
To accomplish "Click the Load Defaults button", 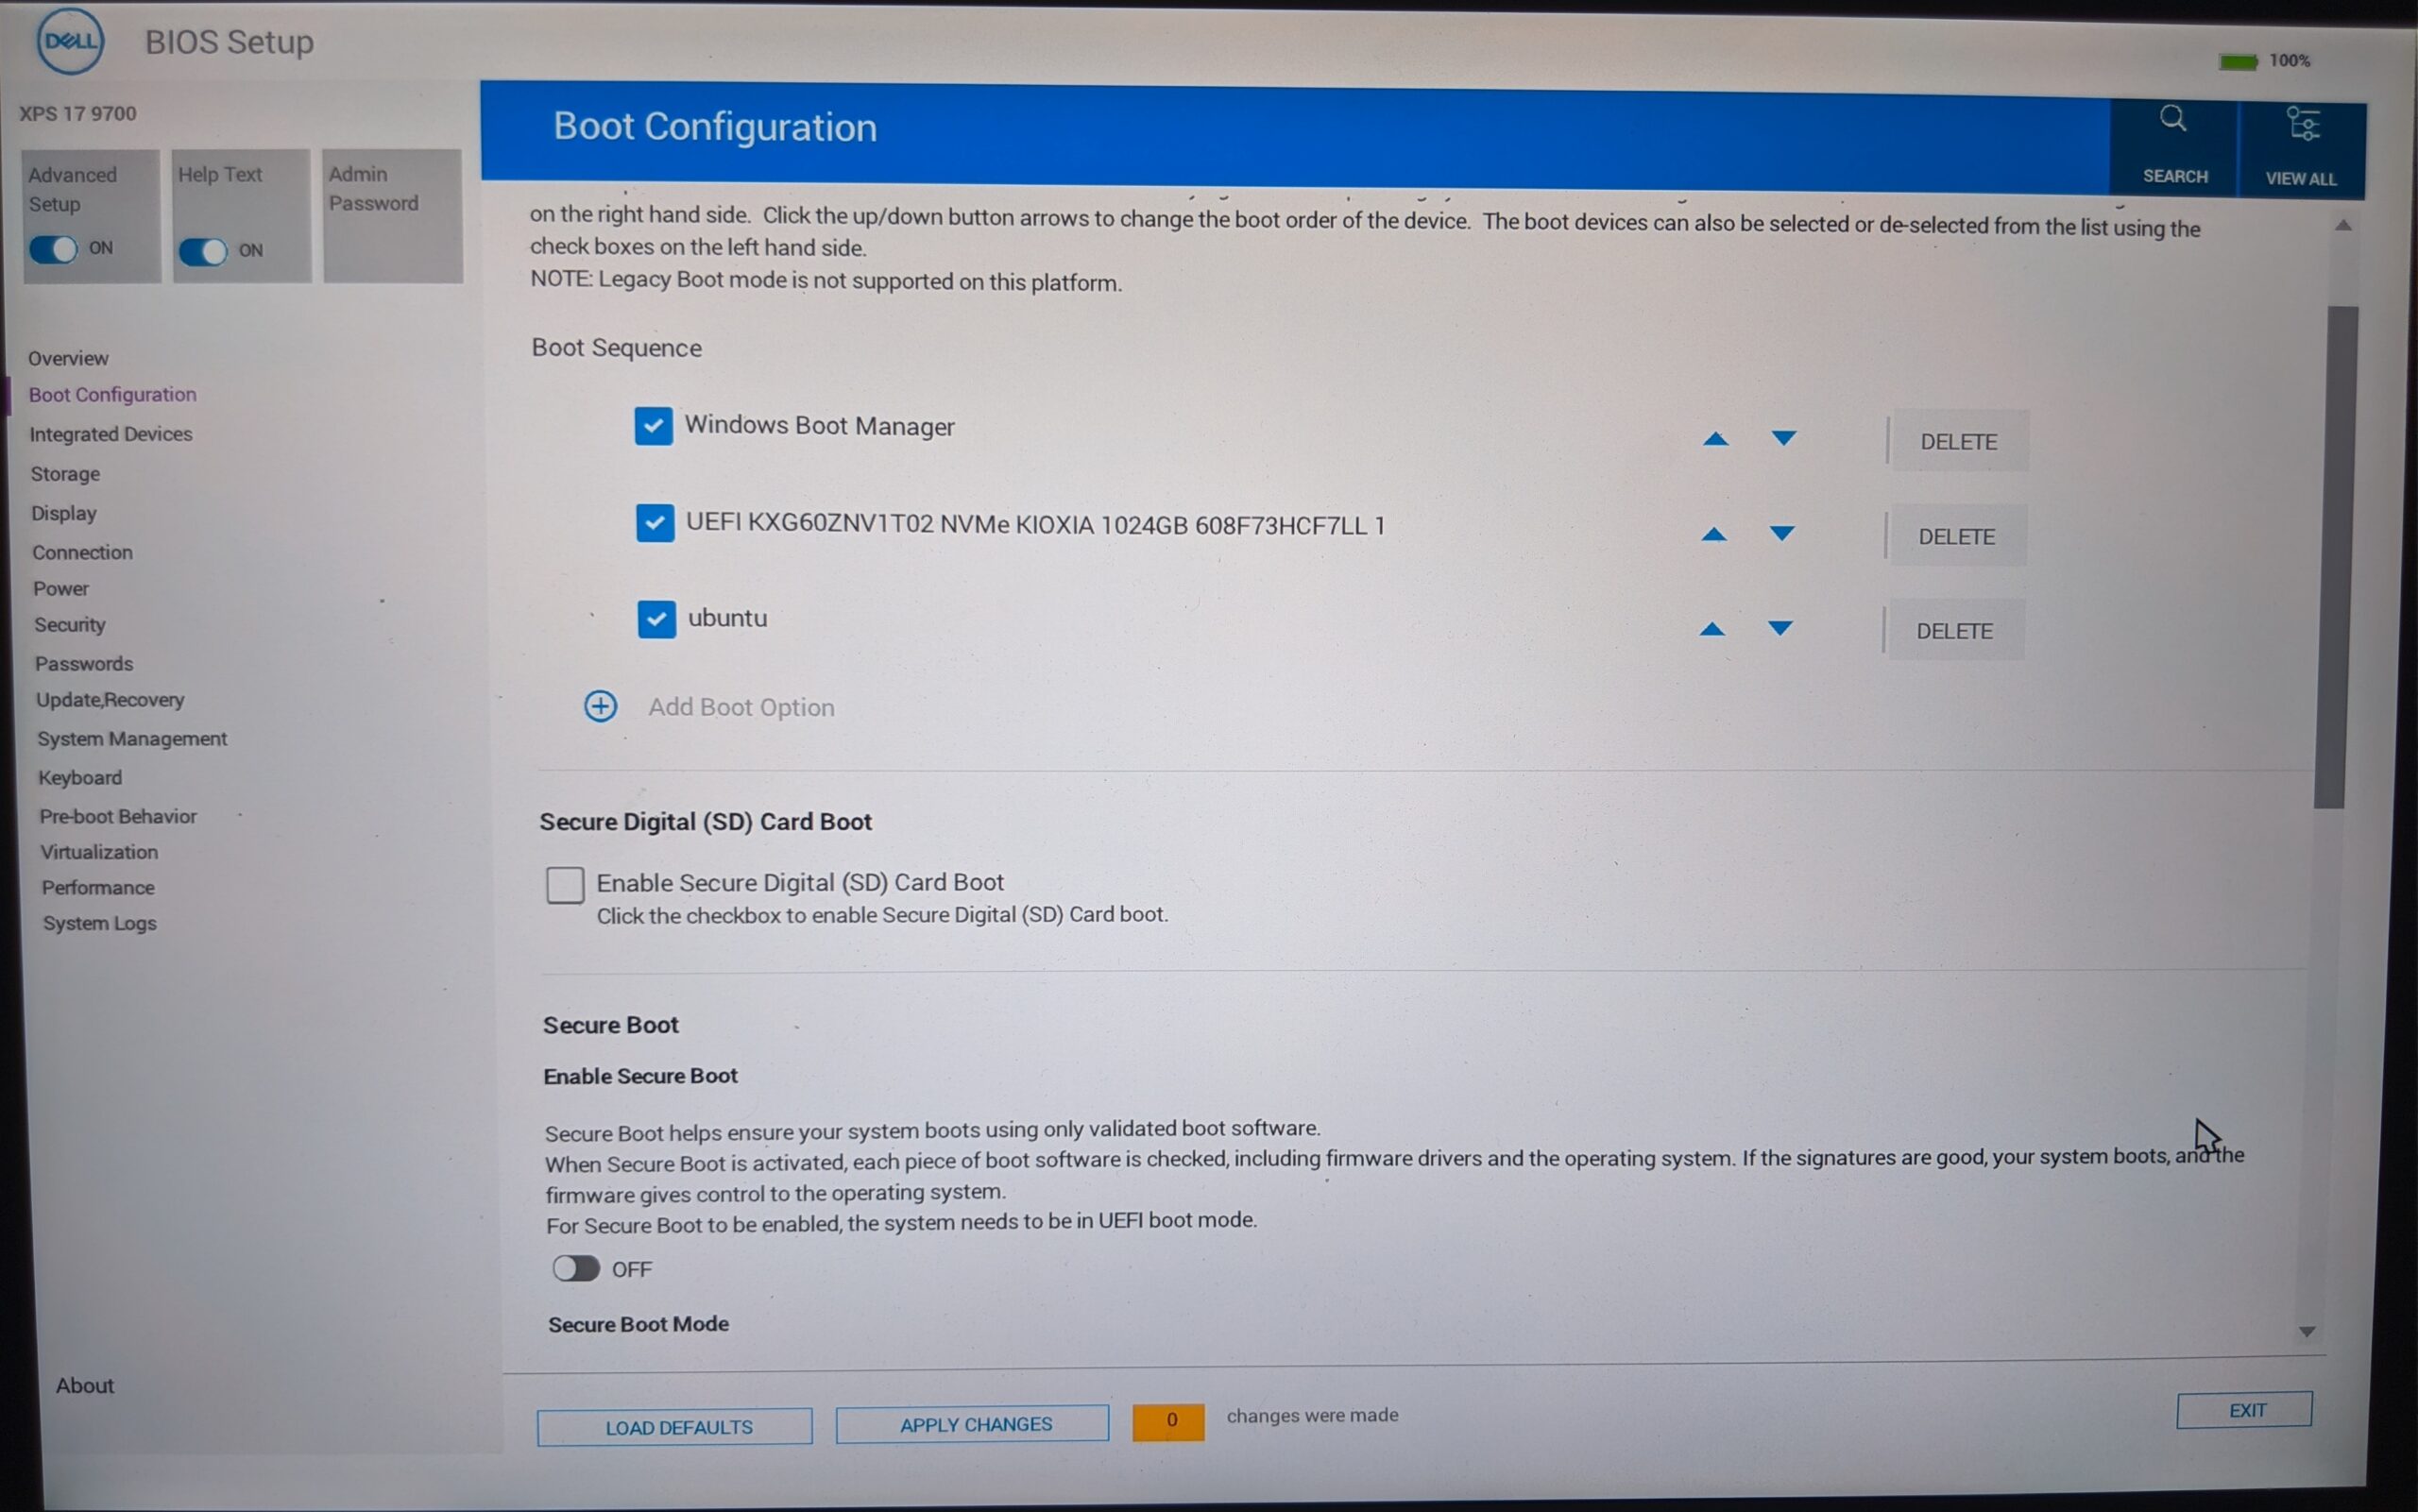I will 675,1427.
